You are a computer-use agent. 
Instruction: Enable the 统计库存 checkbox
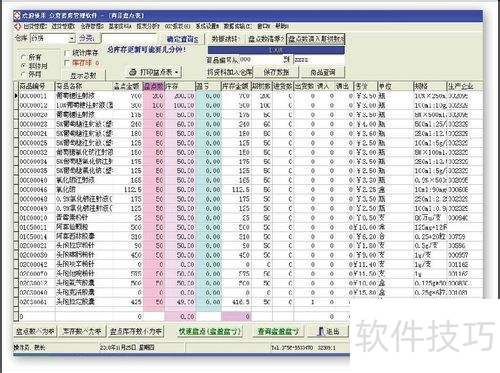pyautogui.click(x=67, y=53)
